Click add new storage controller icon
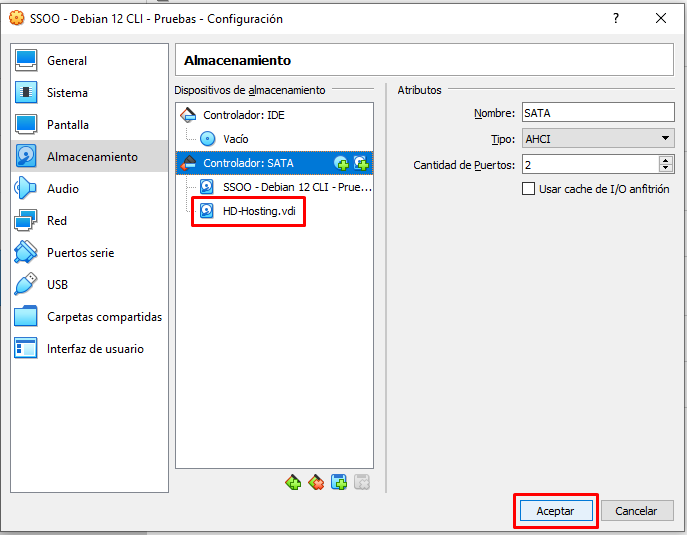 pyautogui.click(x=293, y=483)
